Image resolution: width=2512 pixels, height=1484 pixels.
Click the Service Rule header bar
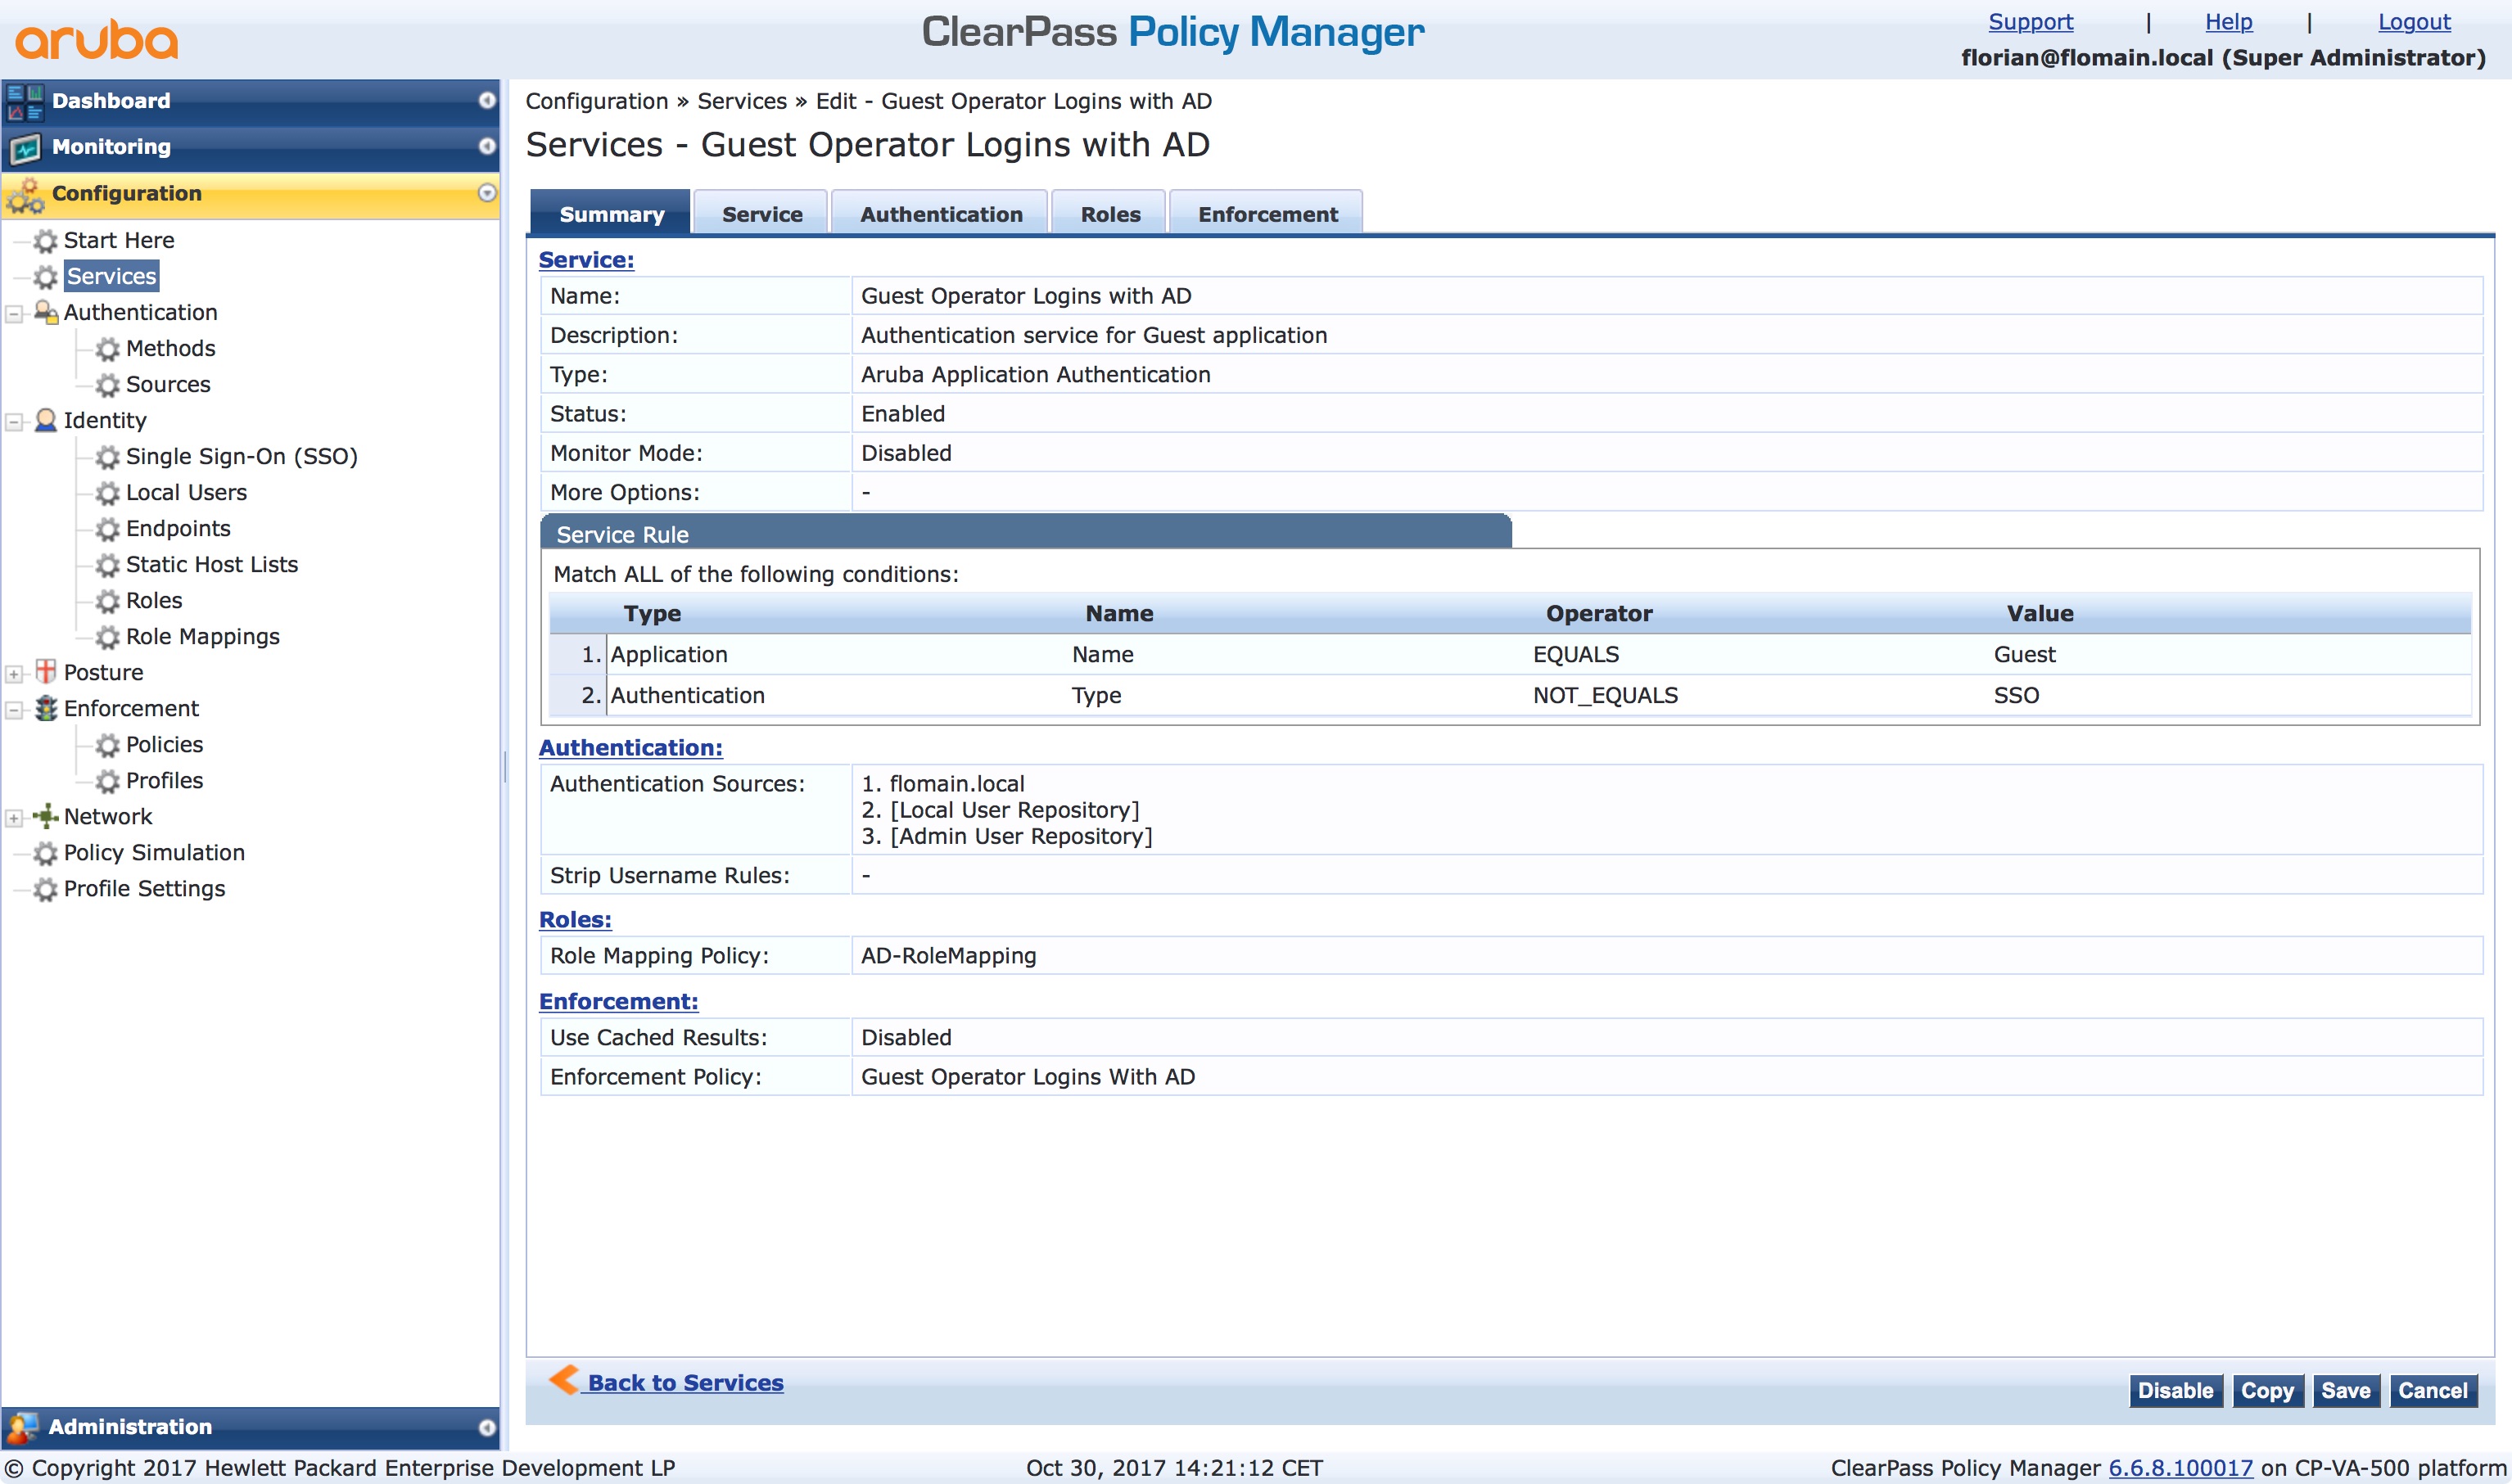coord(1026,533)
